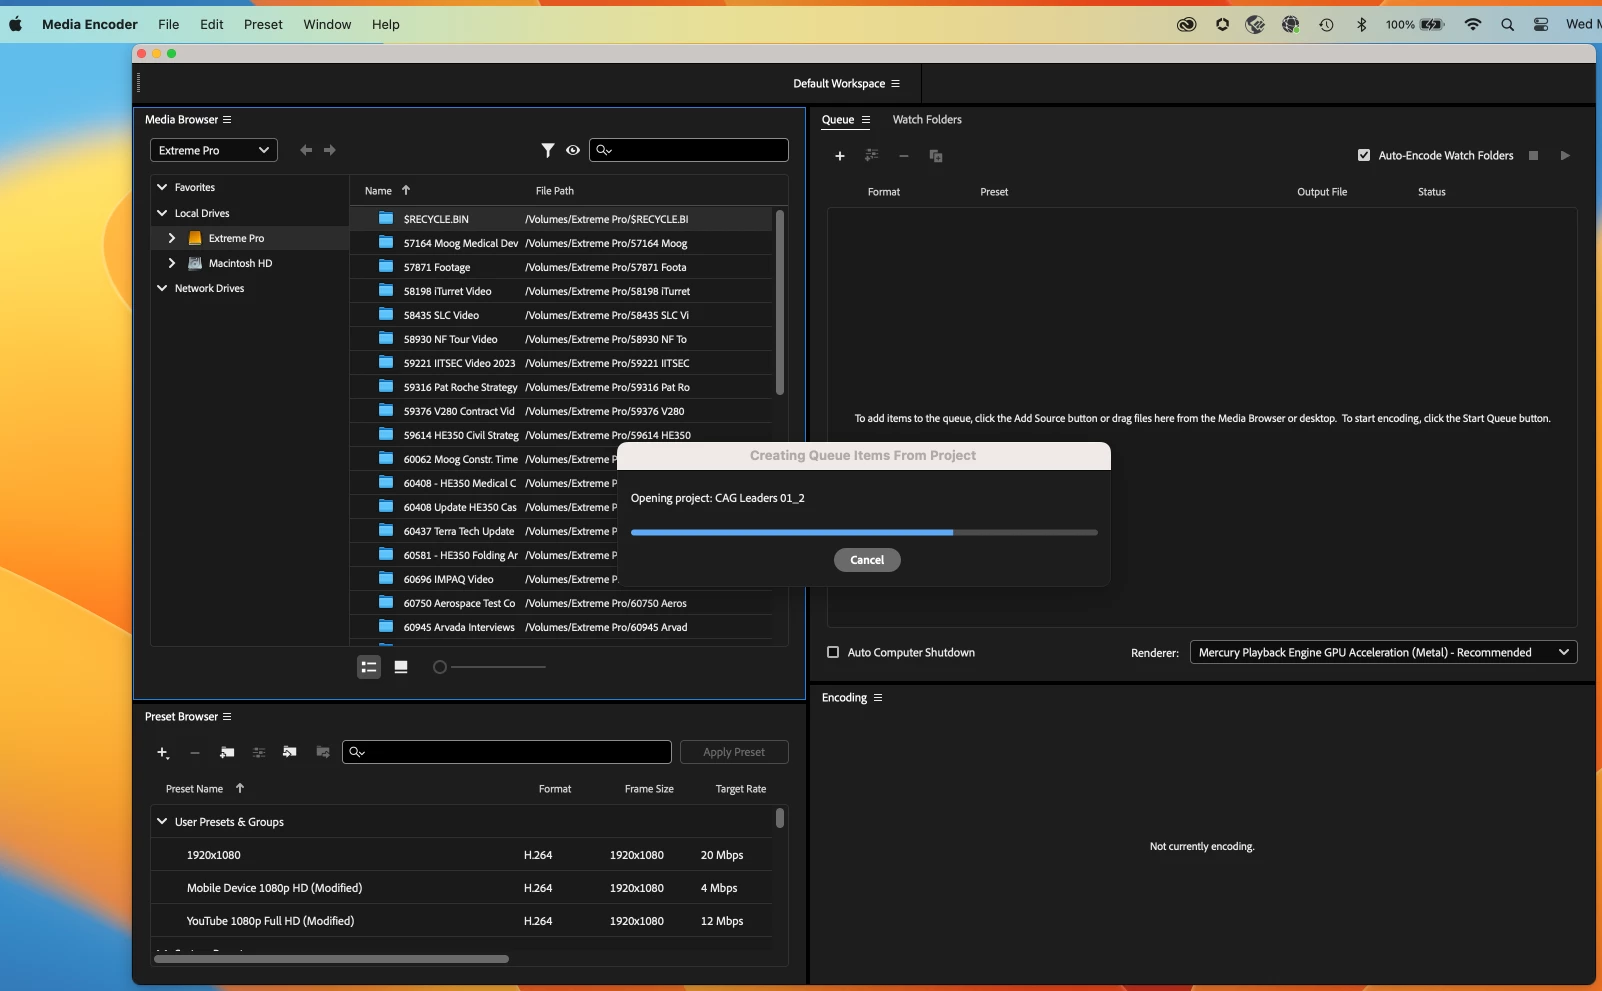Open the Renderer dropdown
The image size is (1602, 991).
coord(1383,652)
